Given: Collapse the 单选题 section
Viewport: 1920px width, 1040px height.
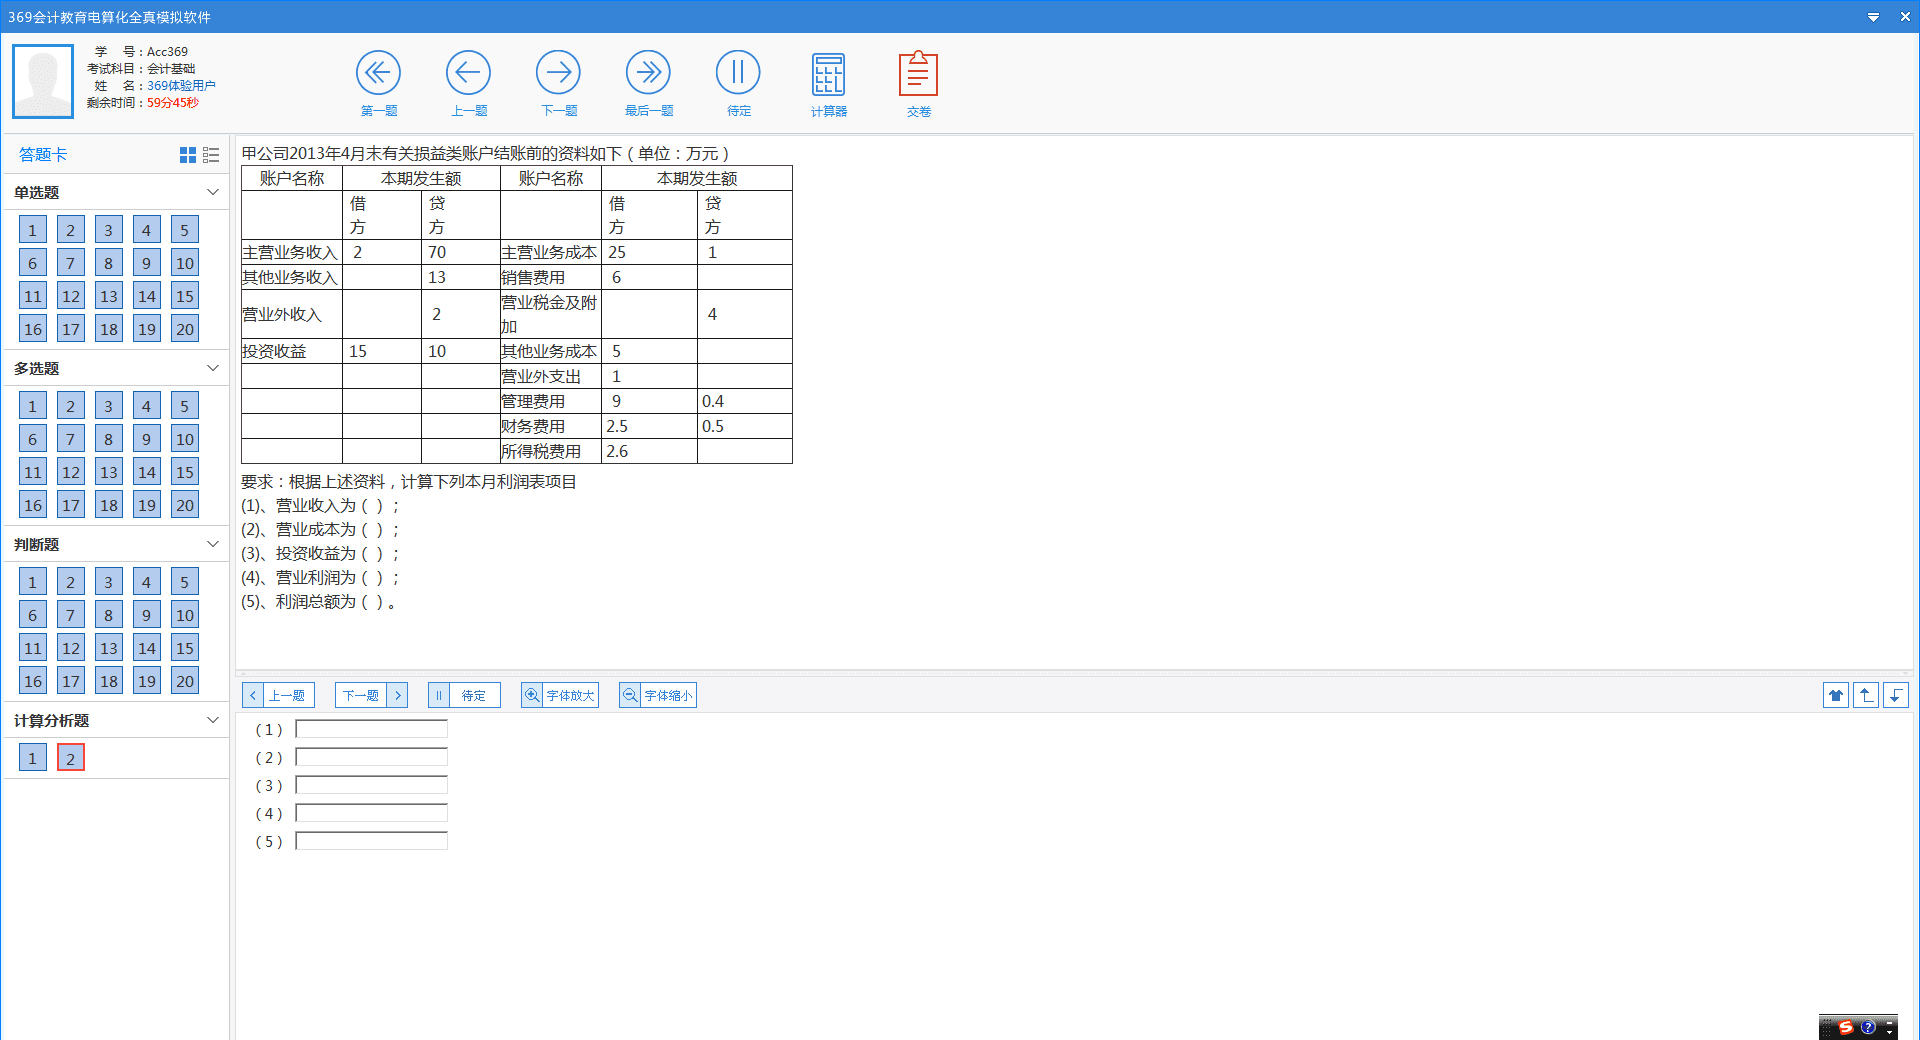Looking at the screenshot, I should tap(212, 192).
